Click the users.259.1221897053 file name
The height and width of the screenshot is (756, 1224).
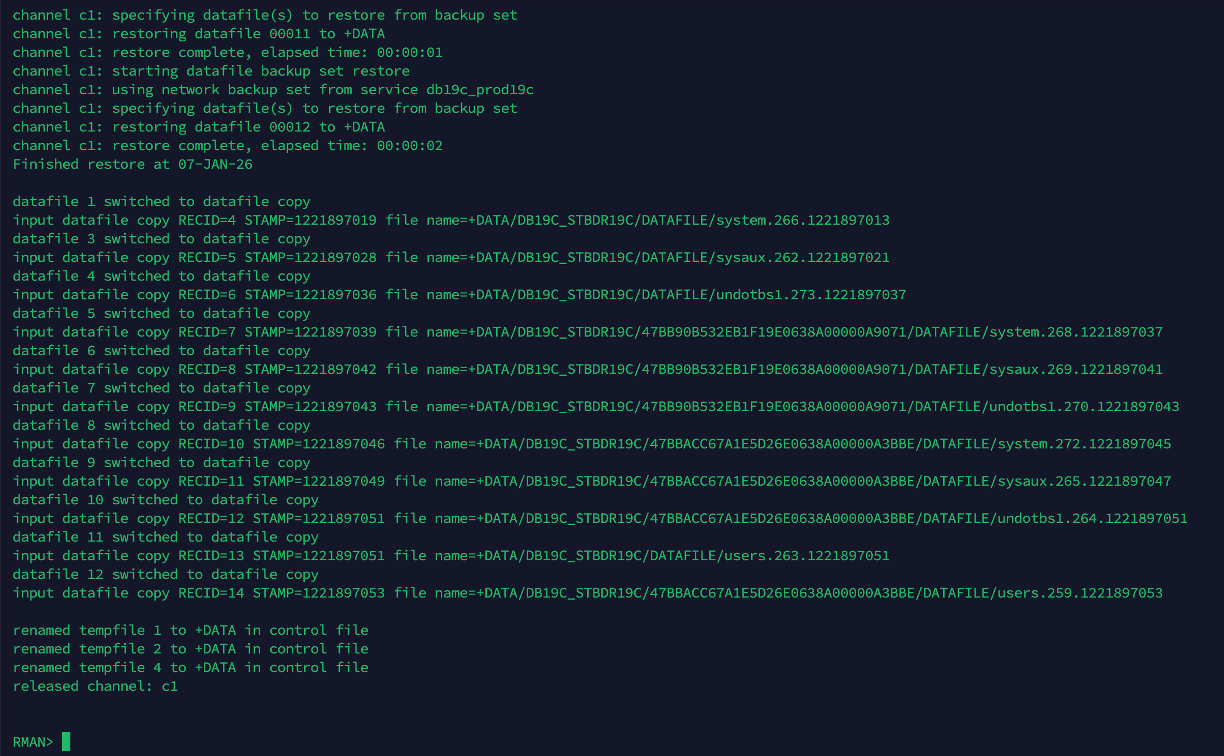pyautogui.click(x=1080, y=593)
